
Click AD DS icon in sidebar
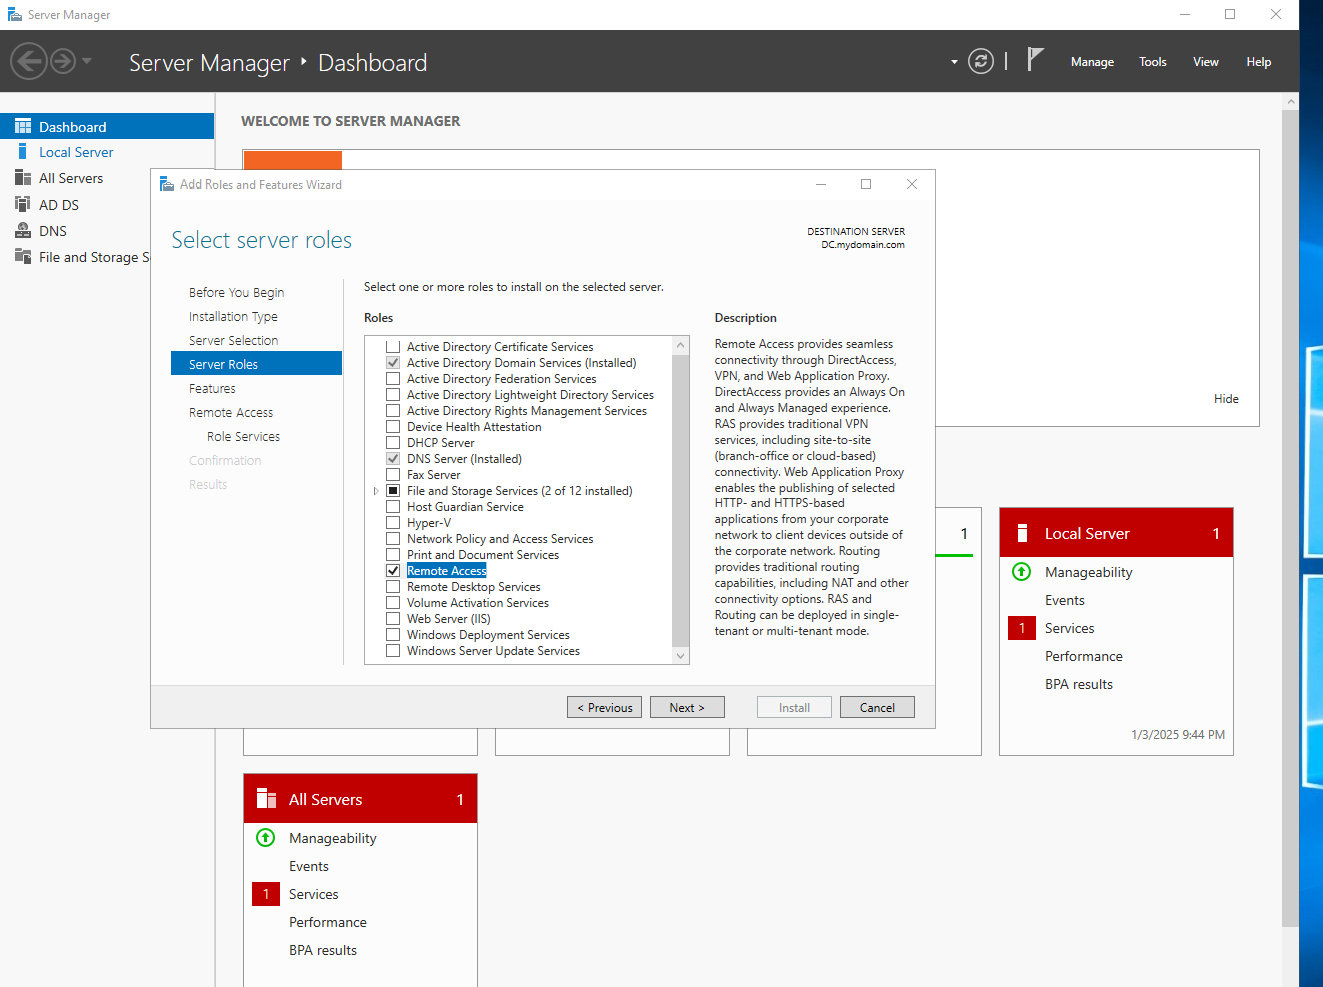[23, 204]
